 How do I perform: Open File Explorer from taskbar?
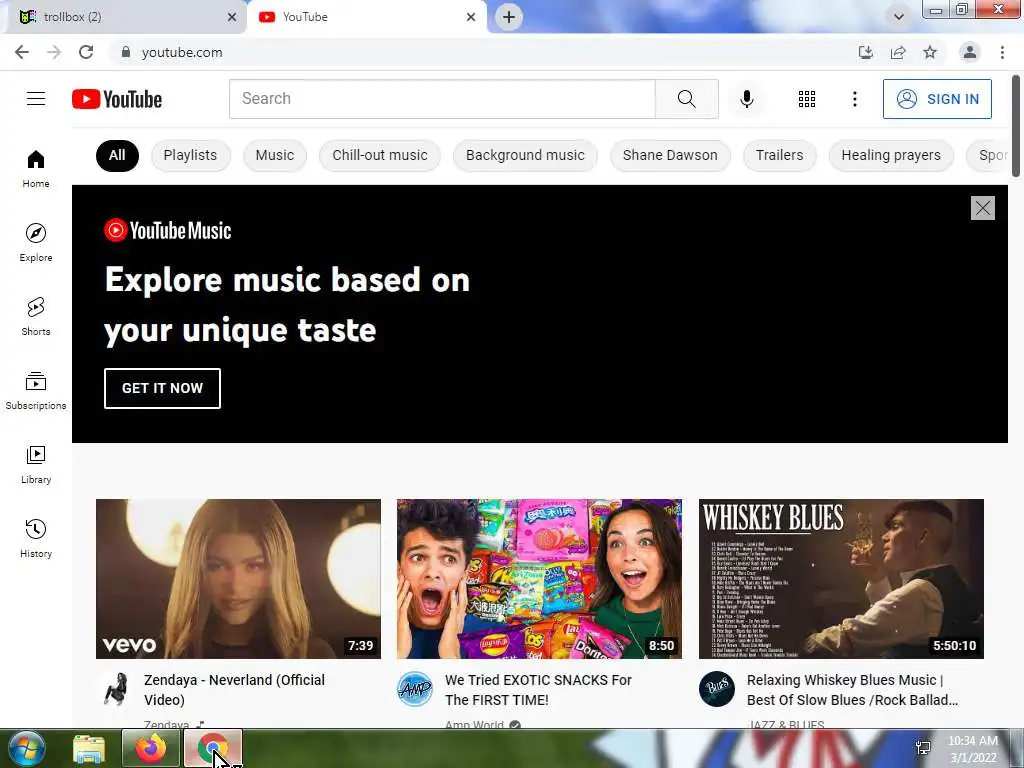pos(89,748)
